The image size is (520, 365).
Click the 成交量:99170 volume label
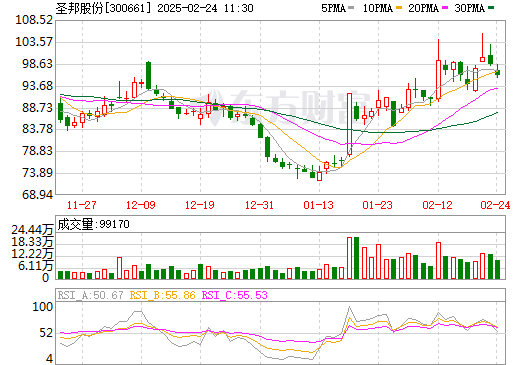[93, 224]
